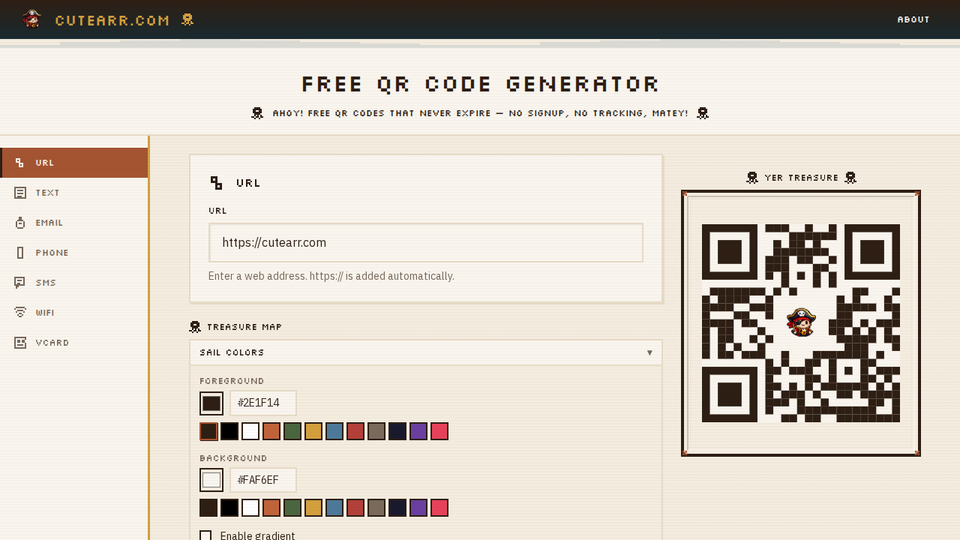
Task: Pick the taupe foreground swatch
Action: tap(377, 431)
